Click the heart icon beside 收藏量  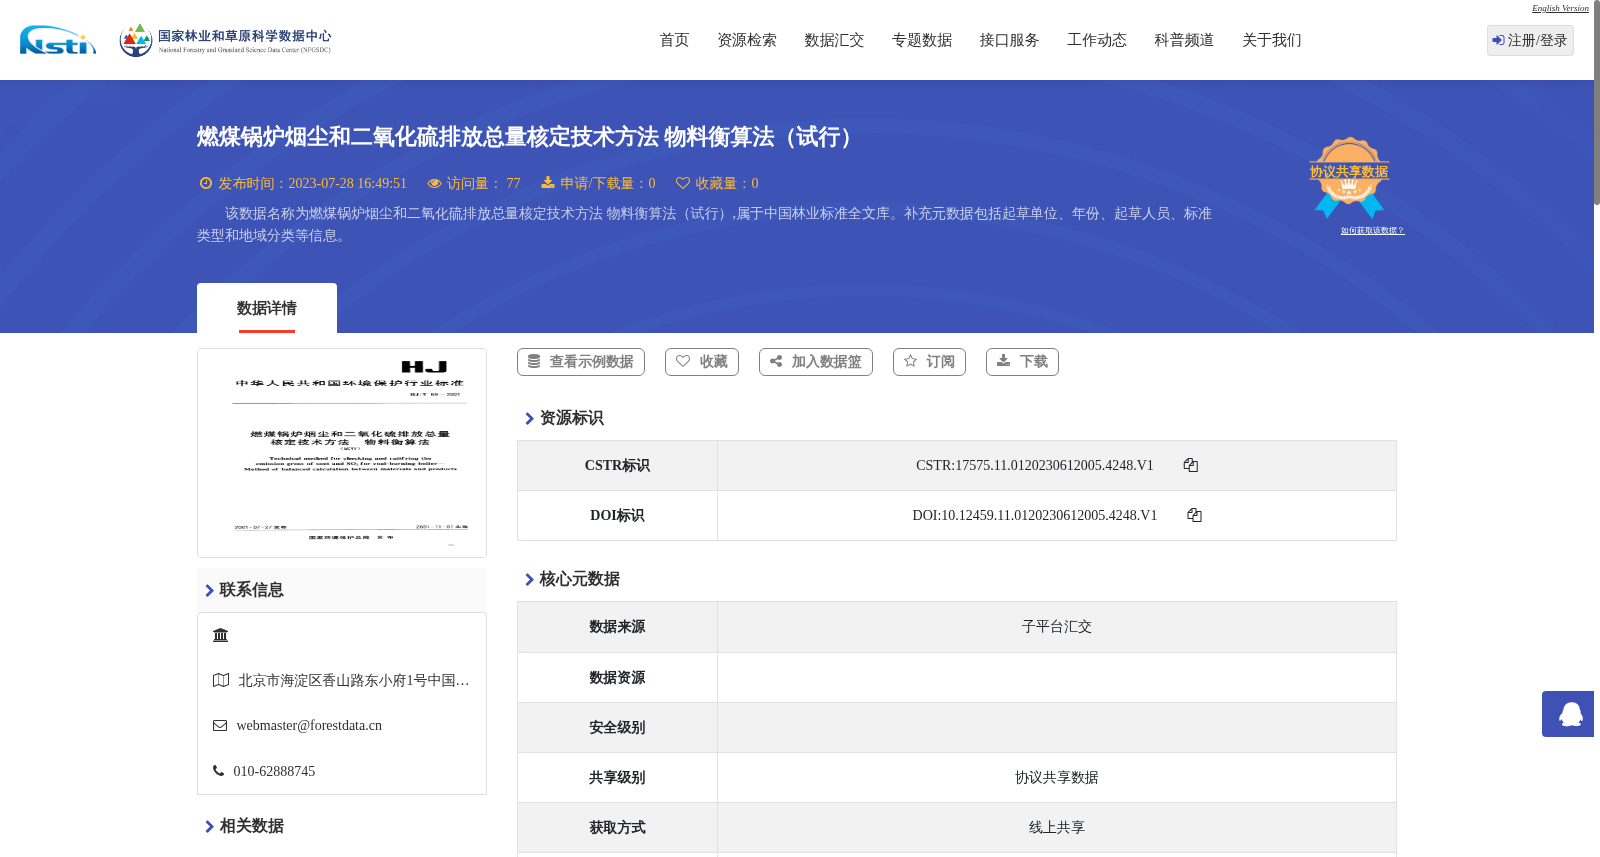pyautogui.click(x=683, y=183)
